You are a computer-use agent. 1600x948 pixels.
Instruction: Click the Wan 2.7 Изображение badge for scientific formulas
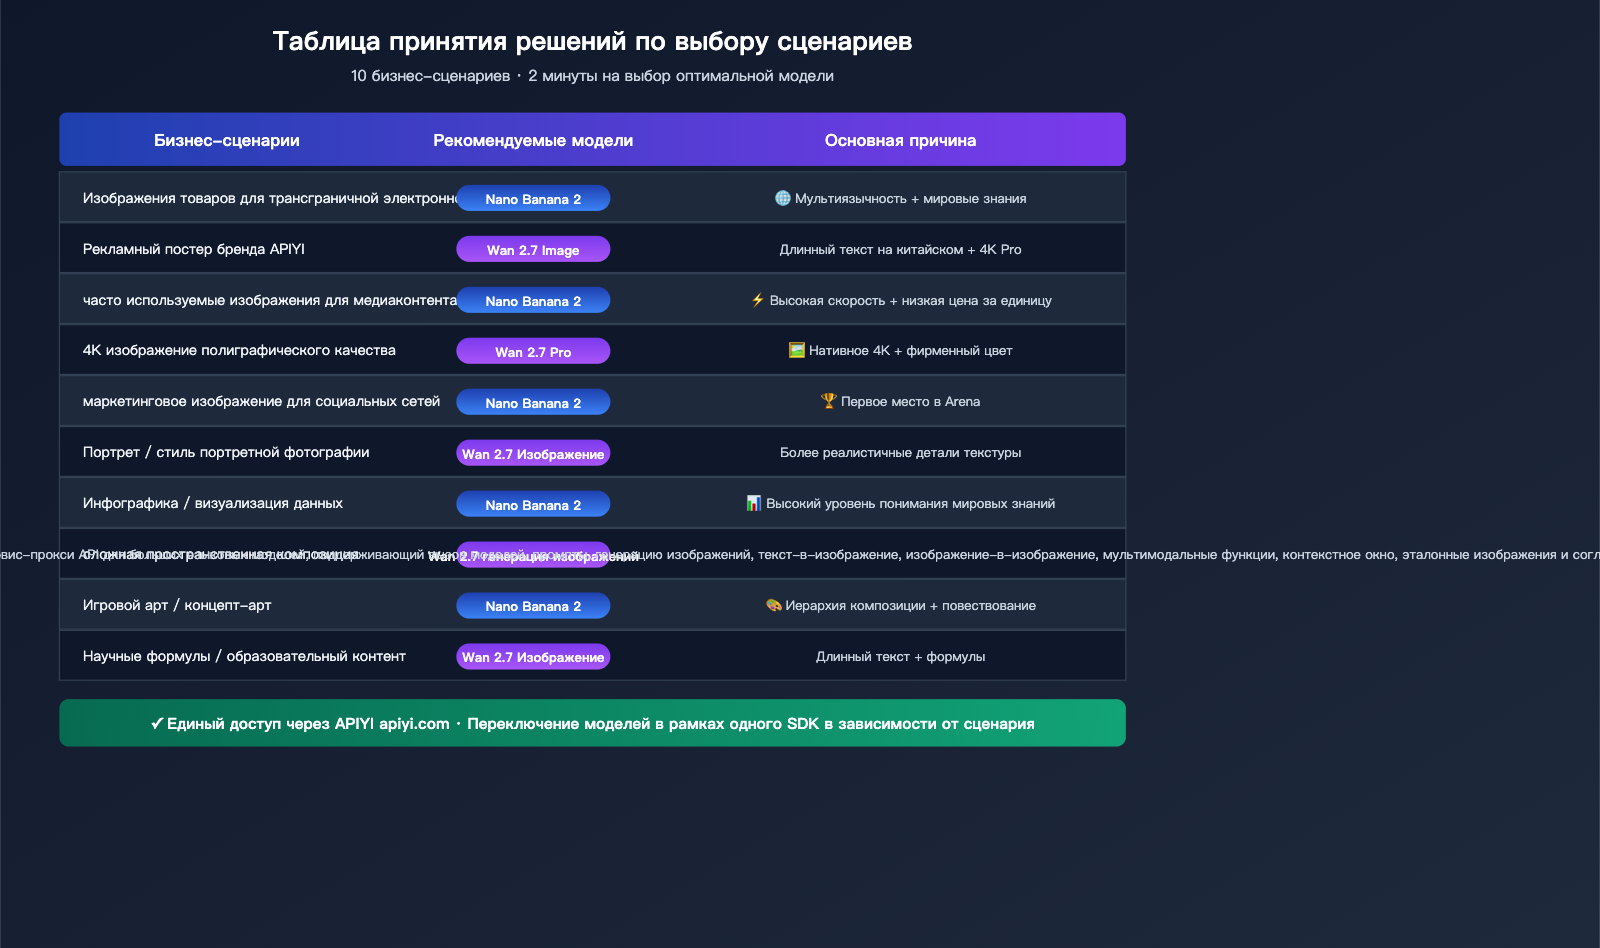point(533,656)
